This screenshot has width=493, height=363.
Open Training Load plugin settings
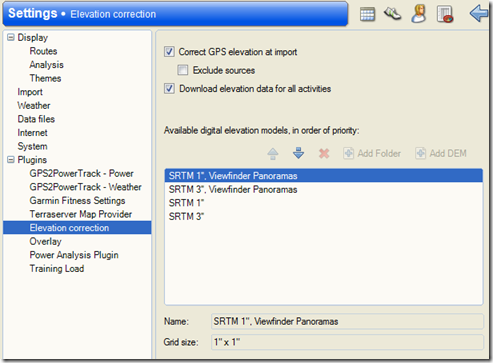(57, 269)
